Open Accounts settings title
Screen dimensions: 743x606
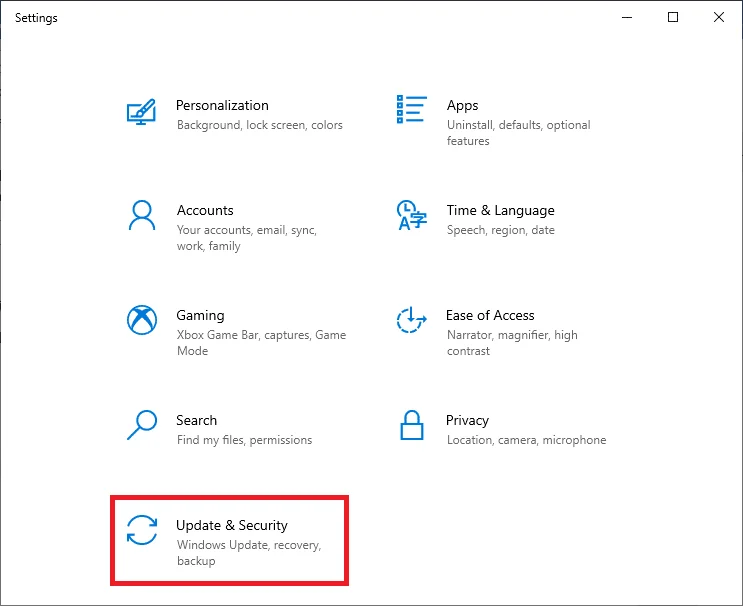click(205, 210)
